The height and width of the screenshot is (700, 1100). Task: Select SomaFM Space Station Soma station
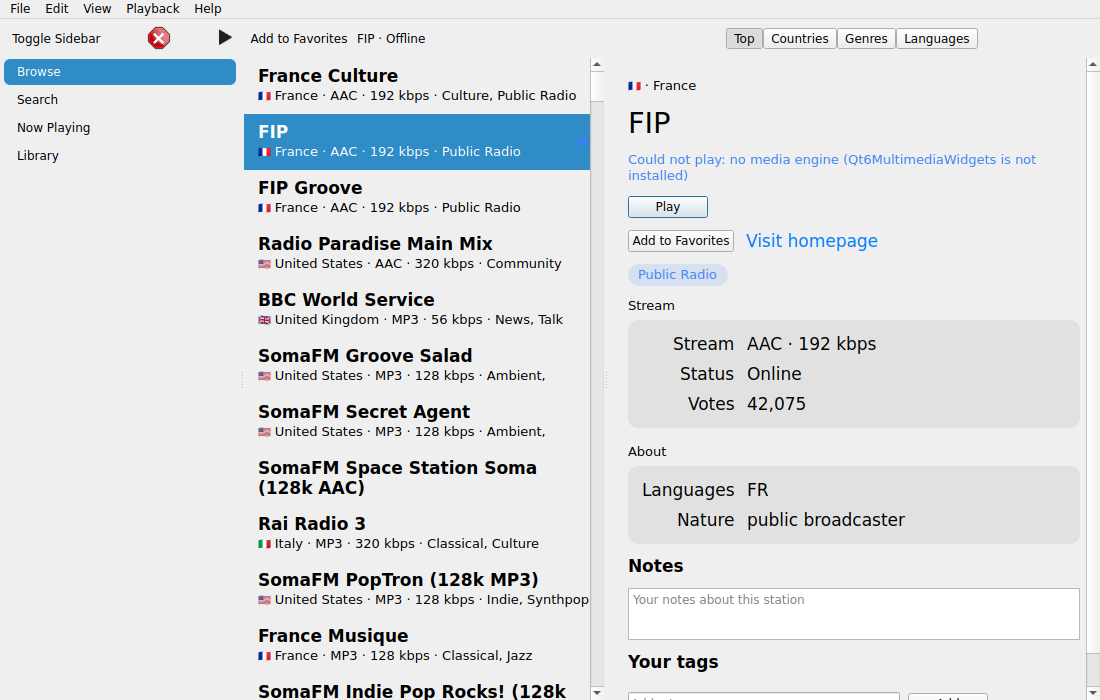(x=417, y=478)
